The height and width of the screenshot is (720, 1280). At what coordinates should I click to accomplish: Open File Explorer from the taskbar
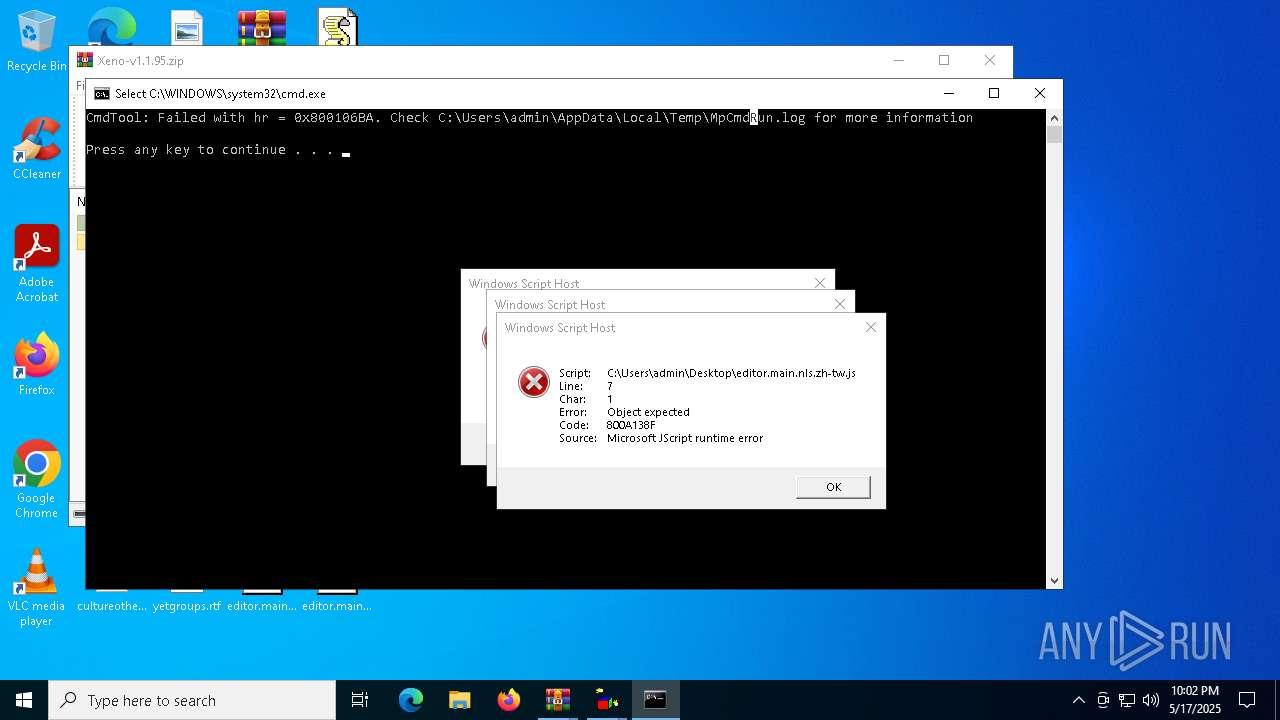pos(460,700)
